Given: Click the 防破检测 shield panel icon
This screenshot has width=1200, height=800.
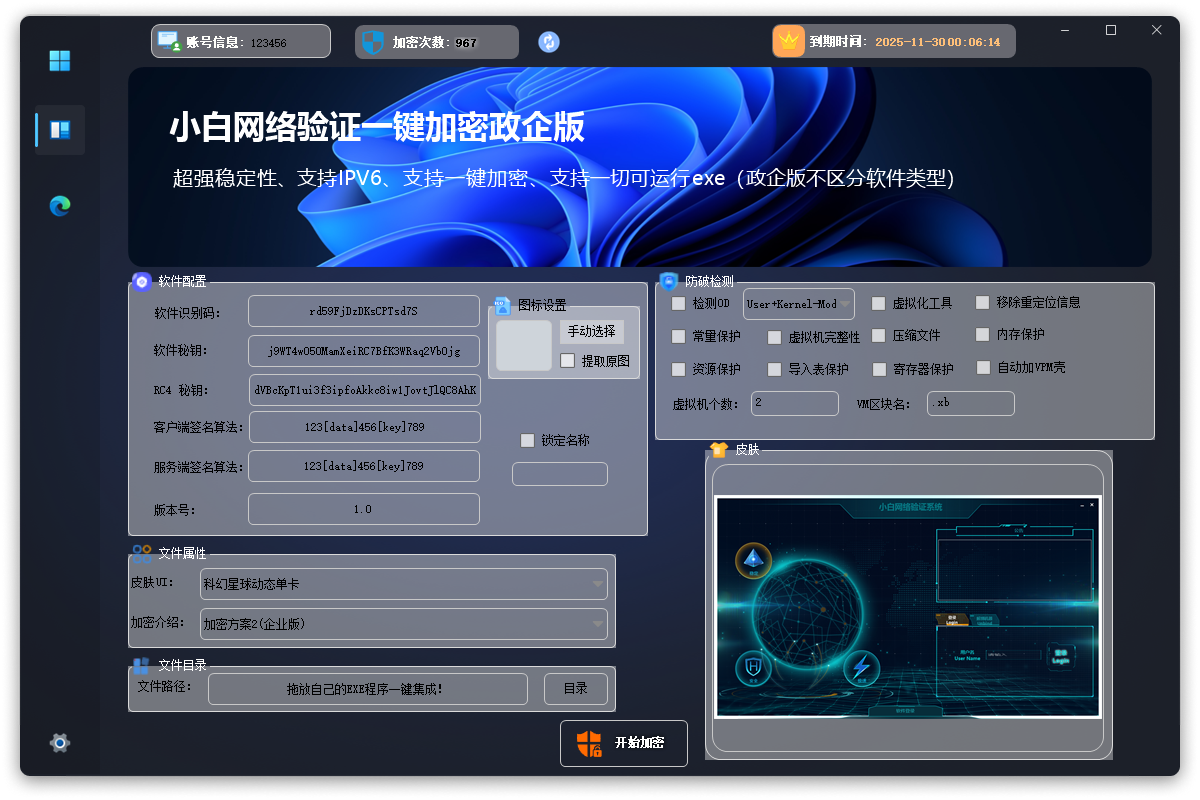Looking at the screenshot, I should (670, 281).
